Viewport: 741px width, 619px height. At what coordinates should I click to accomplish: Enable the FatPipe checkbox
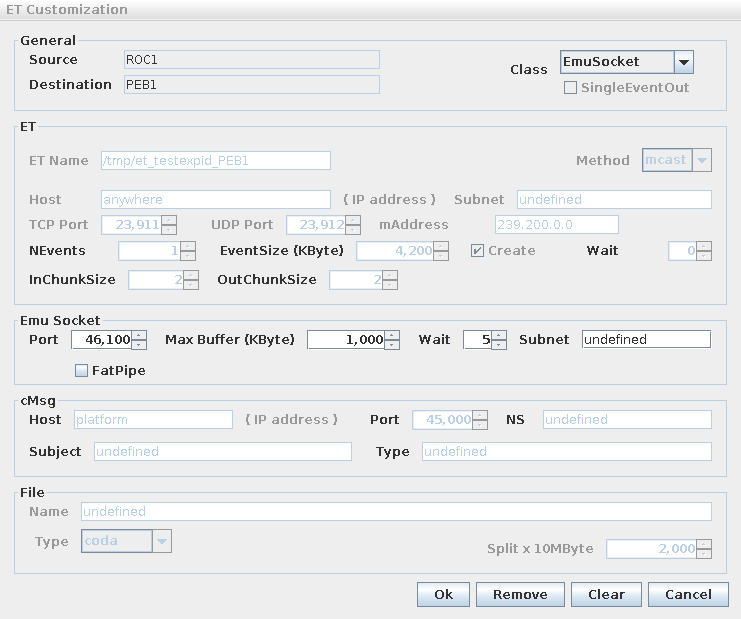pos(82,371)
